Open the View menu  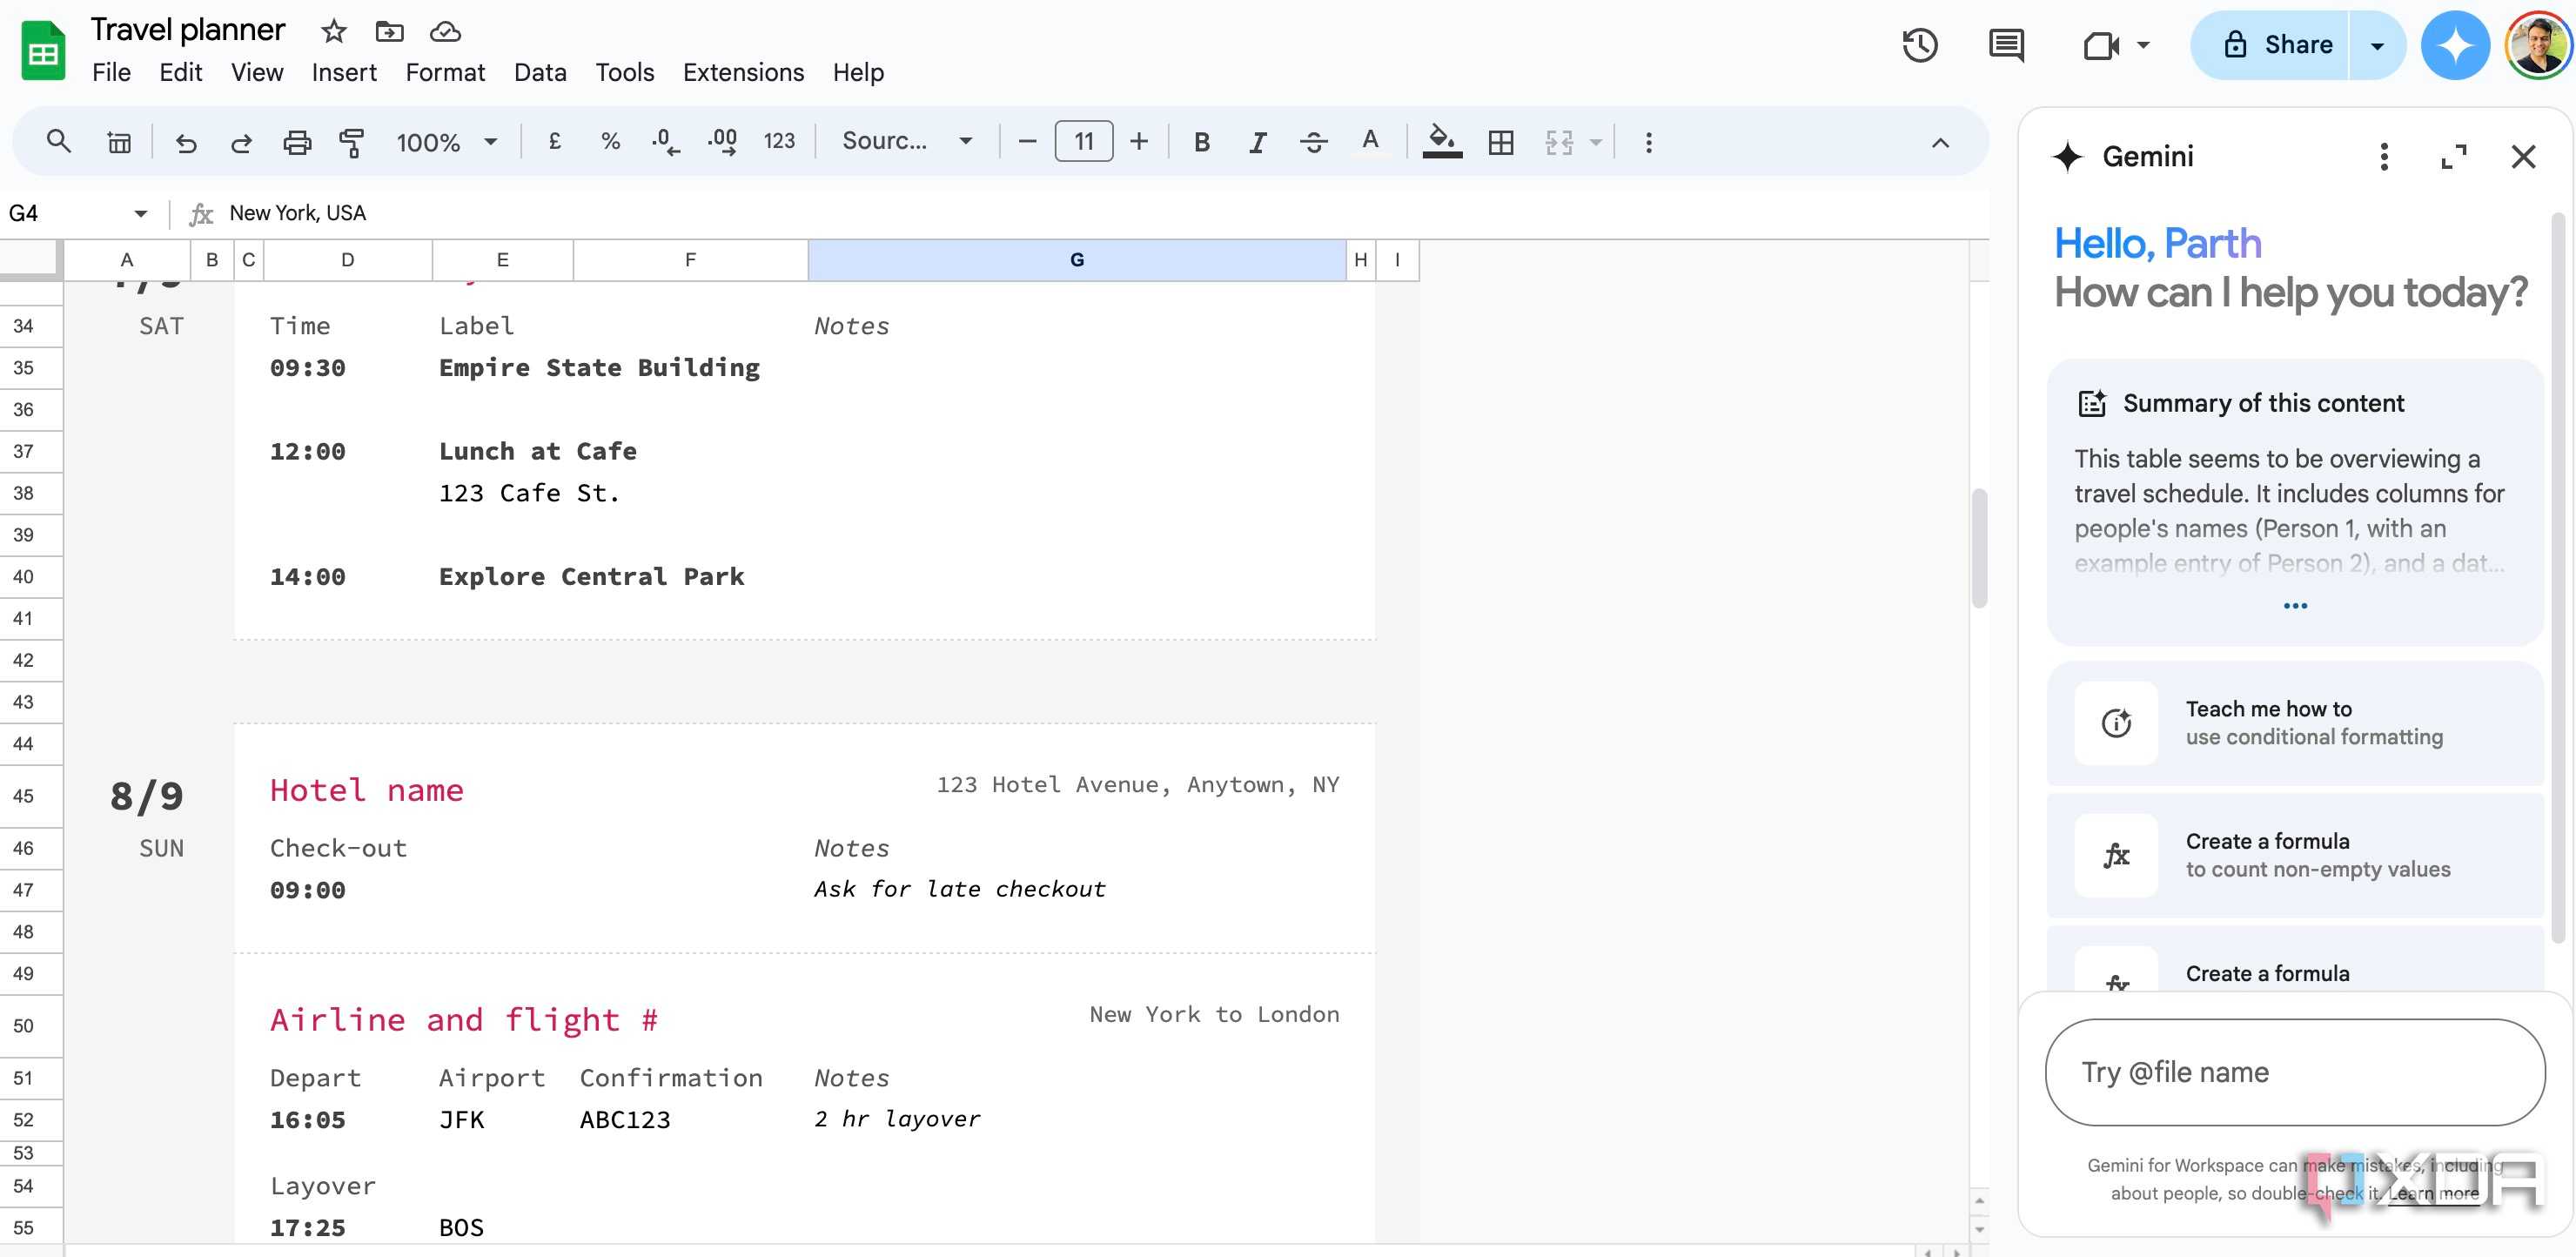(257, 72)
